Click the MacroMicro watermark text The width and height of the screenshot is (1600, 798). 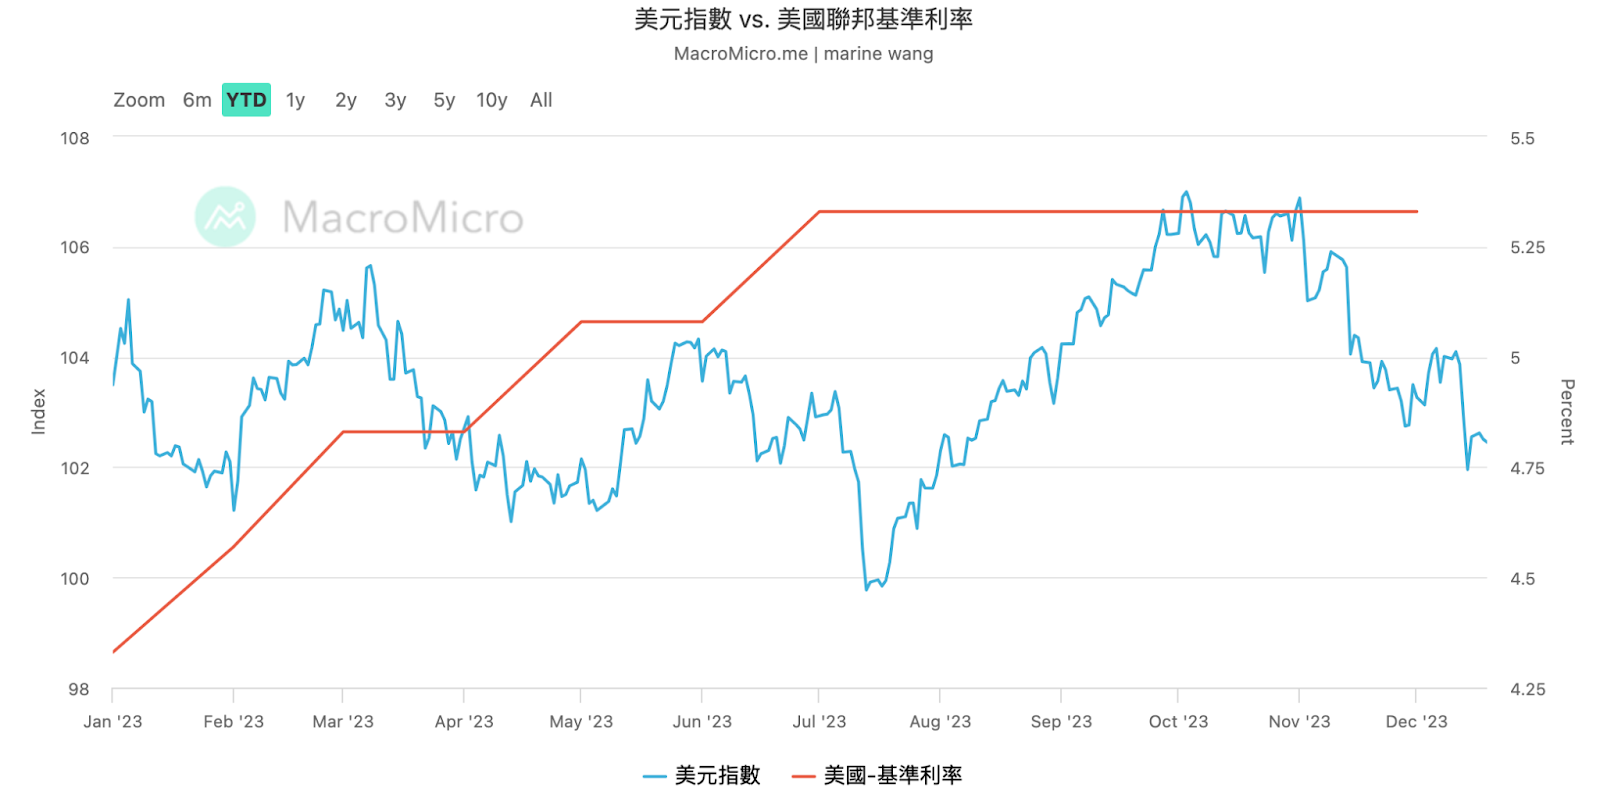point(403,218)
